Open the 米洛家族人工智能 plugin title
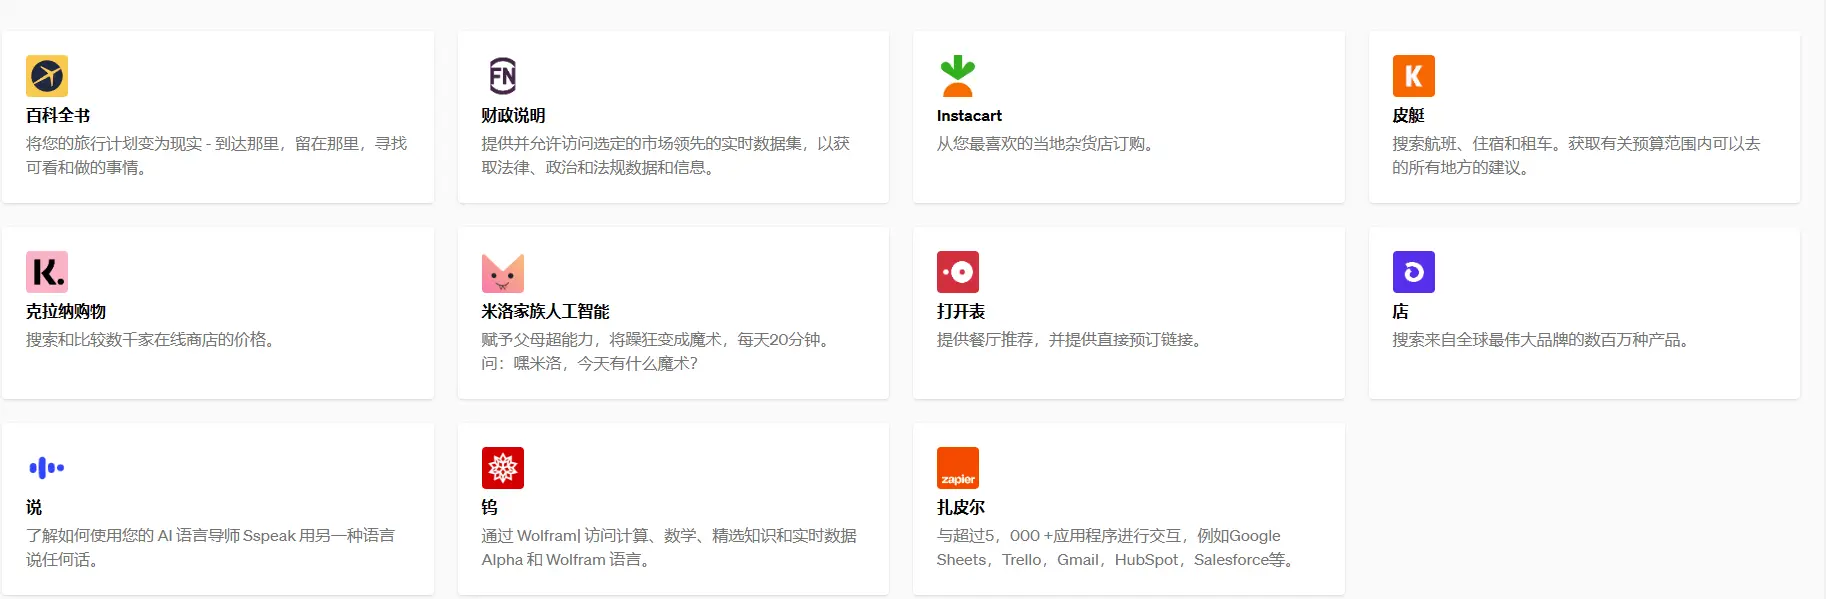This screenshot has height=599, width=1826. pyautogui.click(x=545, y=312)
